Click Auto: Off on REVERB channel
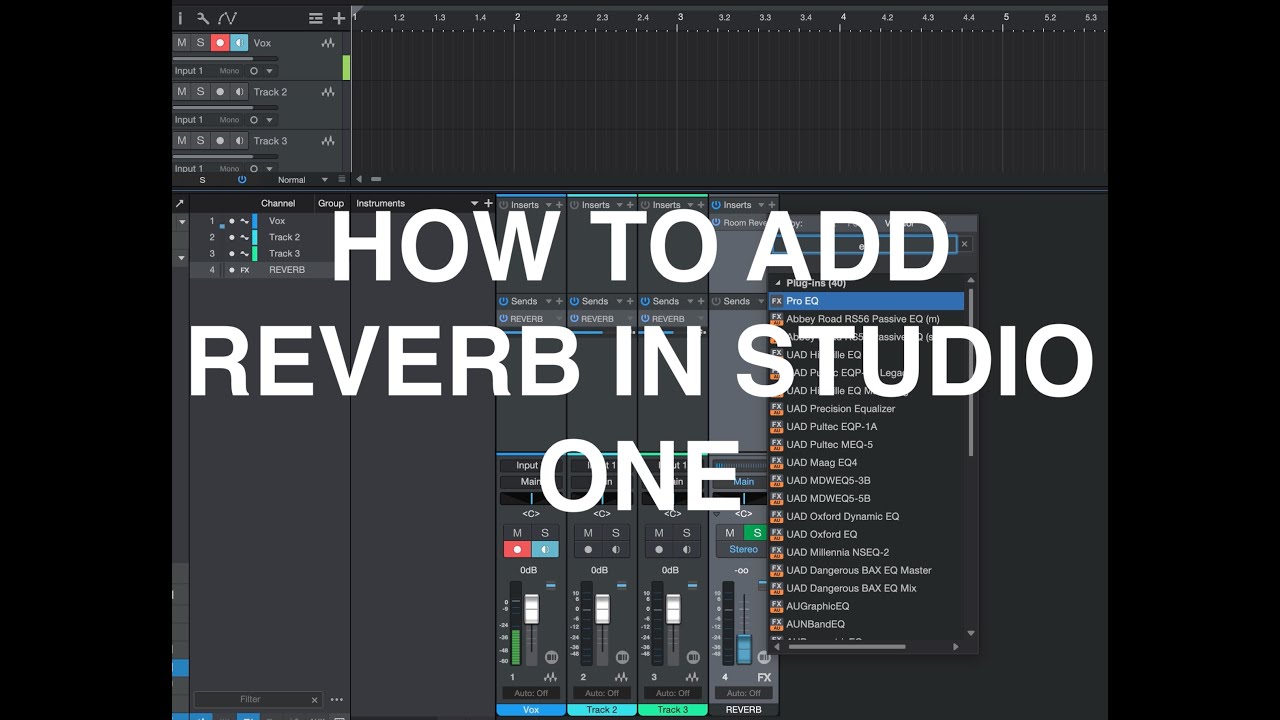The height and width of the screenshot is (720, 1280). [x=743, y=693]
